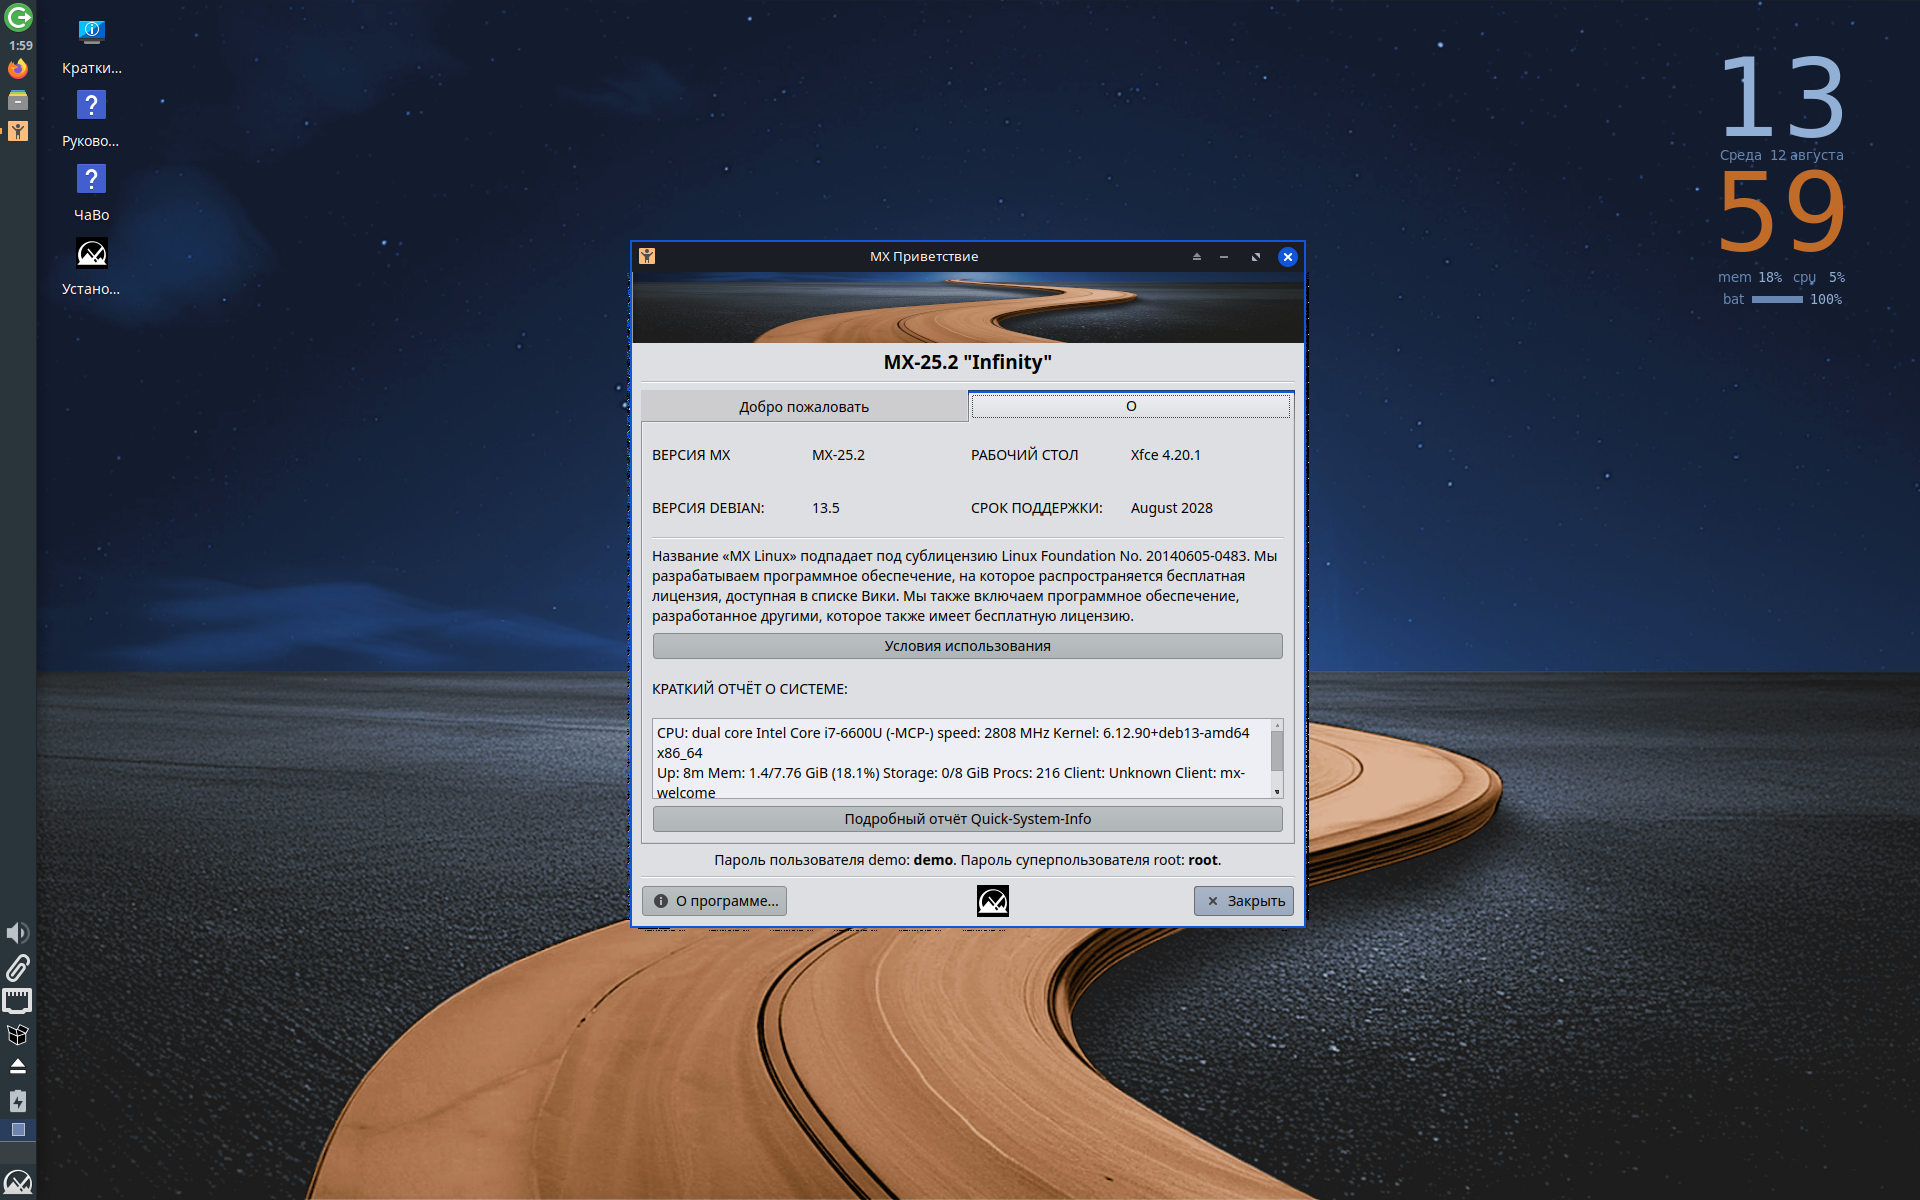The height and width of the screenshot is (1200, 1920).
Task: Select the MX Welcome item in the panel taskbar
Action: click(18, 131)
